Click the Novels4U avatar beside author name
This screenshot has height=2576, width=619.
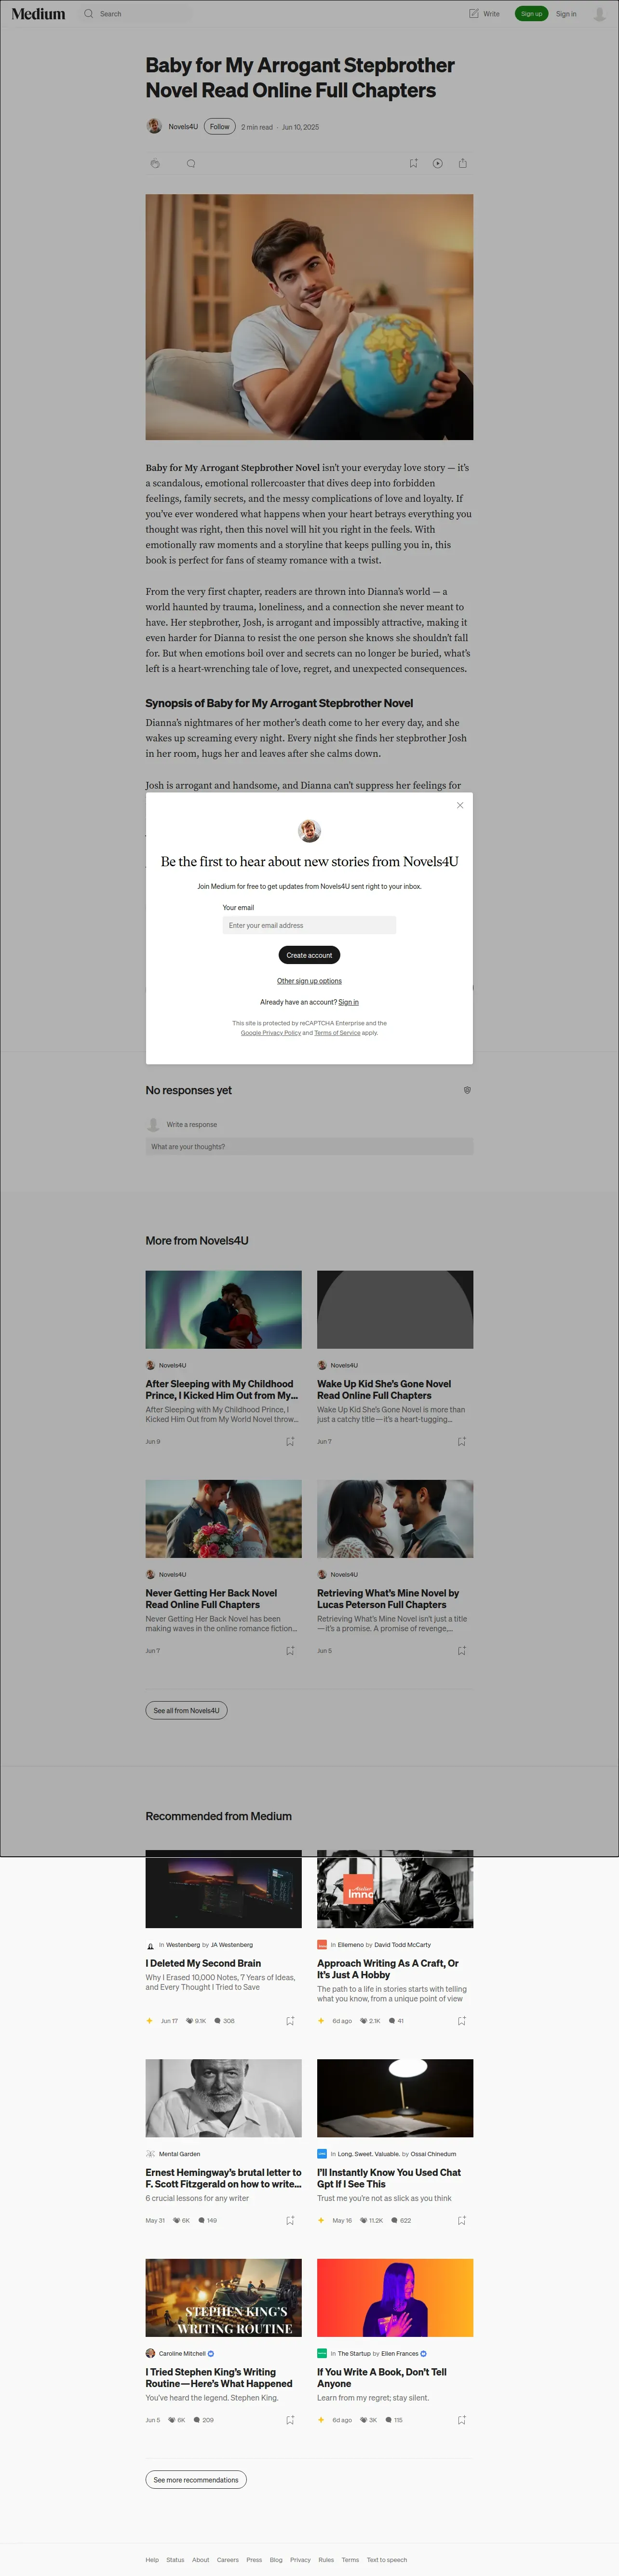[x=154, y=126]
